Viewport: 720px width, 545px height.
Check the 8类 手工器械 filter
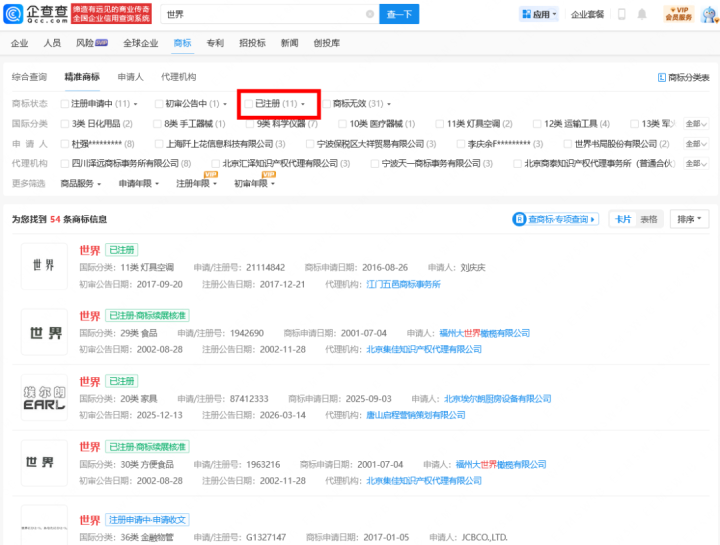point(157,124)
